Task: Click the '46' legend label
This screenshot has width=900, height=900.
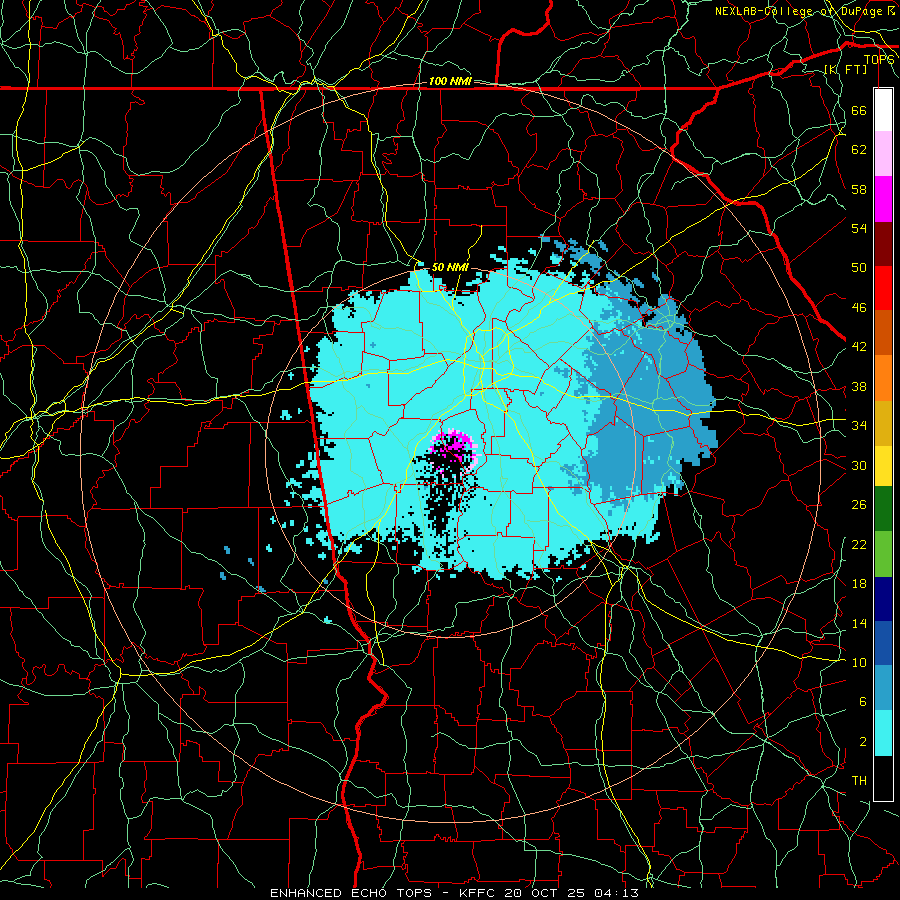Action: 859,308
